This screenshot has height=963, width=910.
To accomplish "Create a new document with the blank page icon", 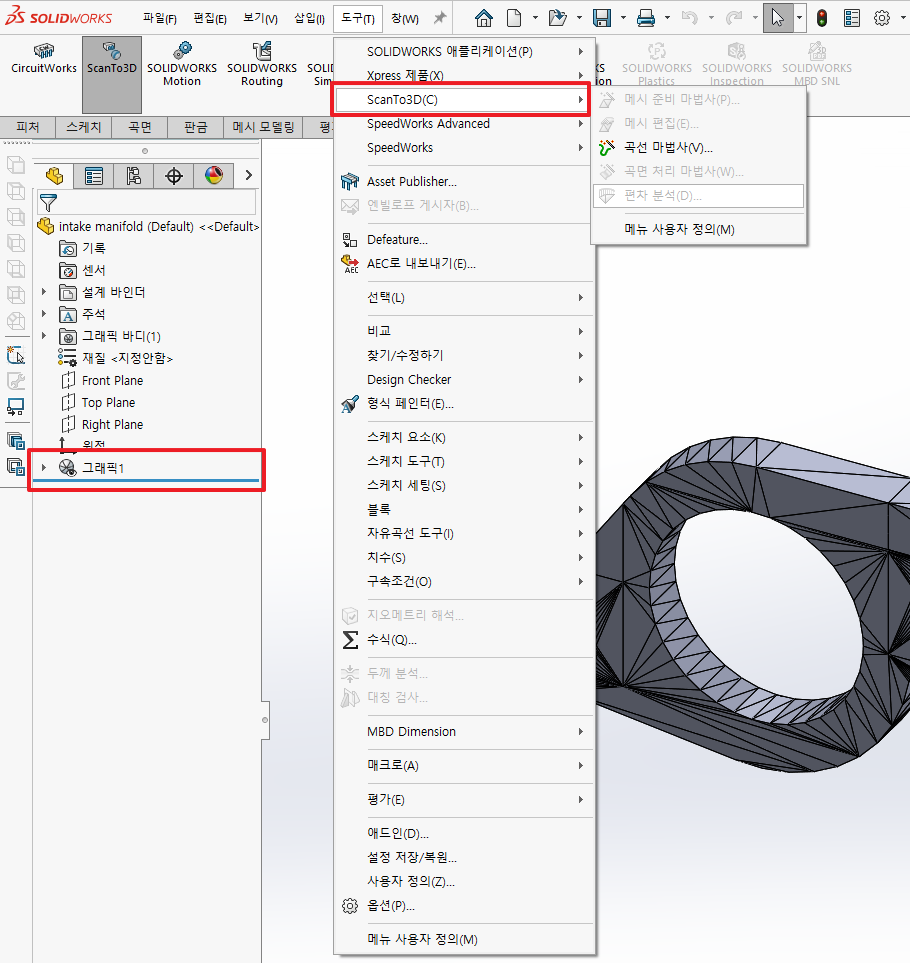I will pos(514,18).
